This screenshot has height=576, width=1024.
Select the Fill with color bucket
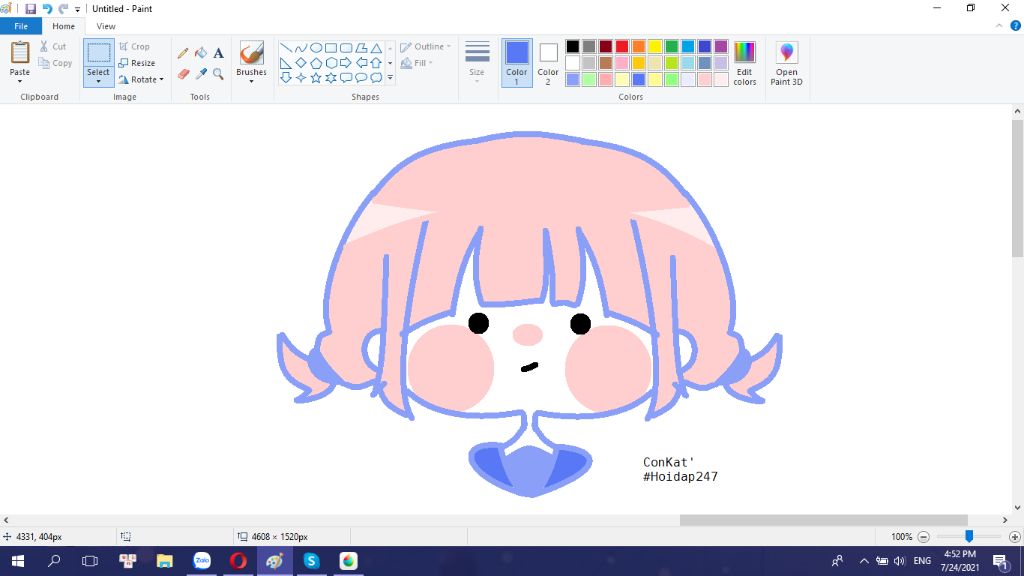point(201,53)
